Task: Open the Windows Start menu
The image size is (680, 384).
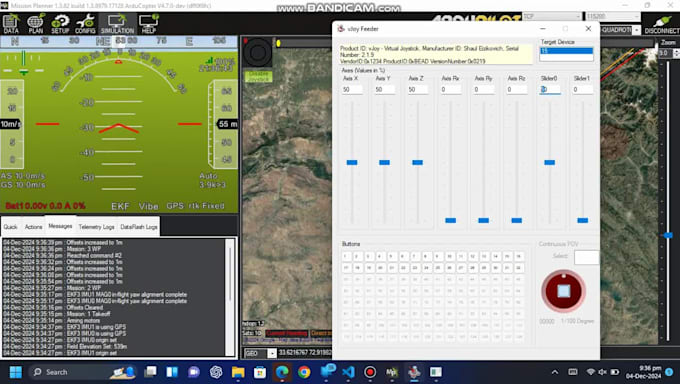Action: pyautogui.click(x=16, y=372)
